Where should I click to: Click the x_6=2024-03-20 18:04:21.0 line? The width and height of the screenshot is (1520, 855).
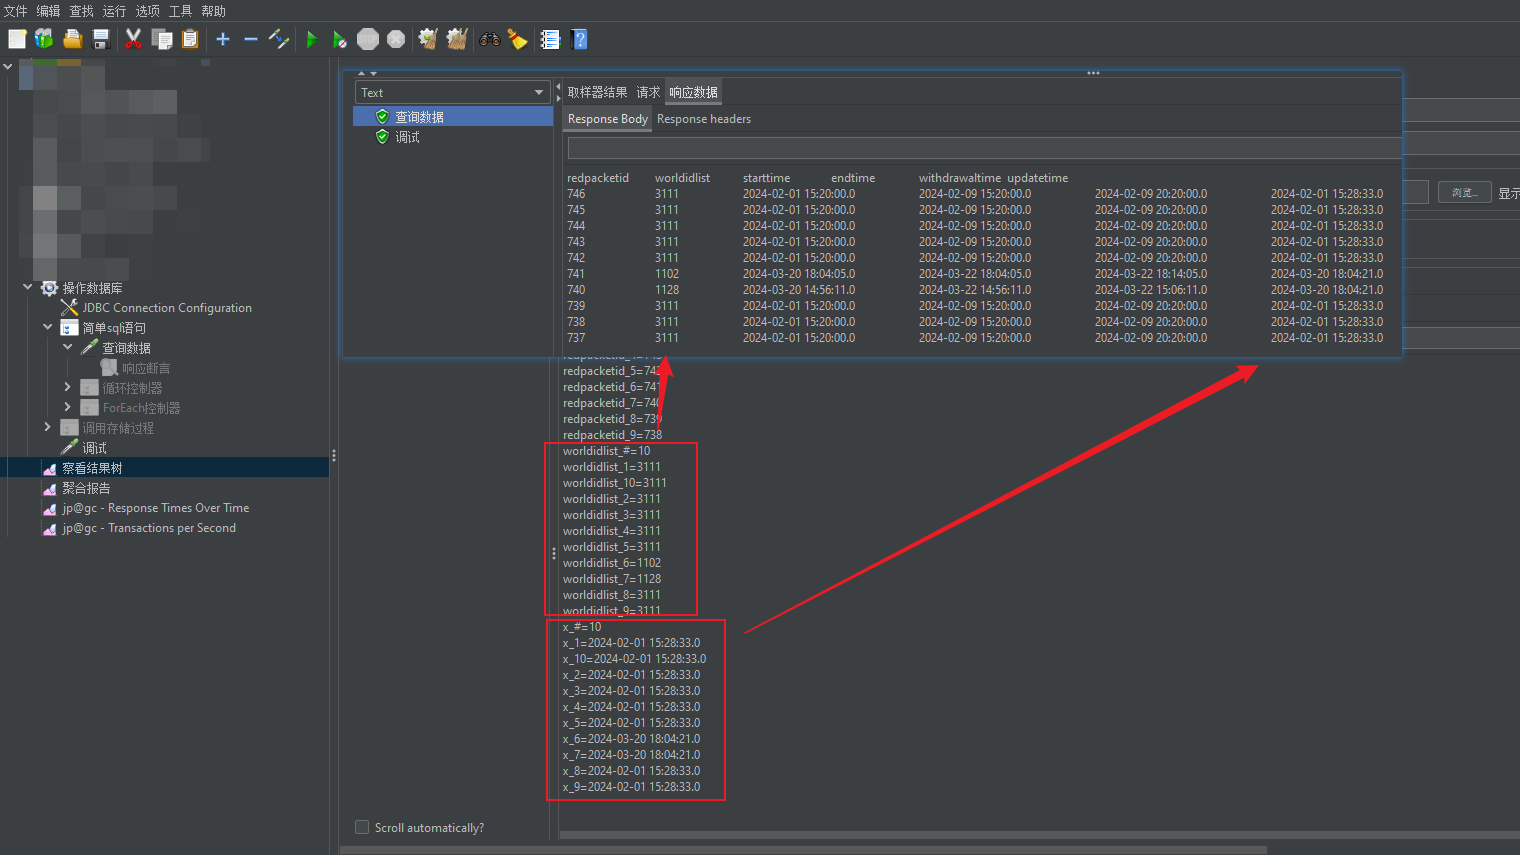tap(631, 739)
